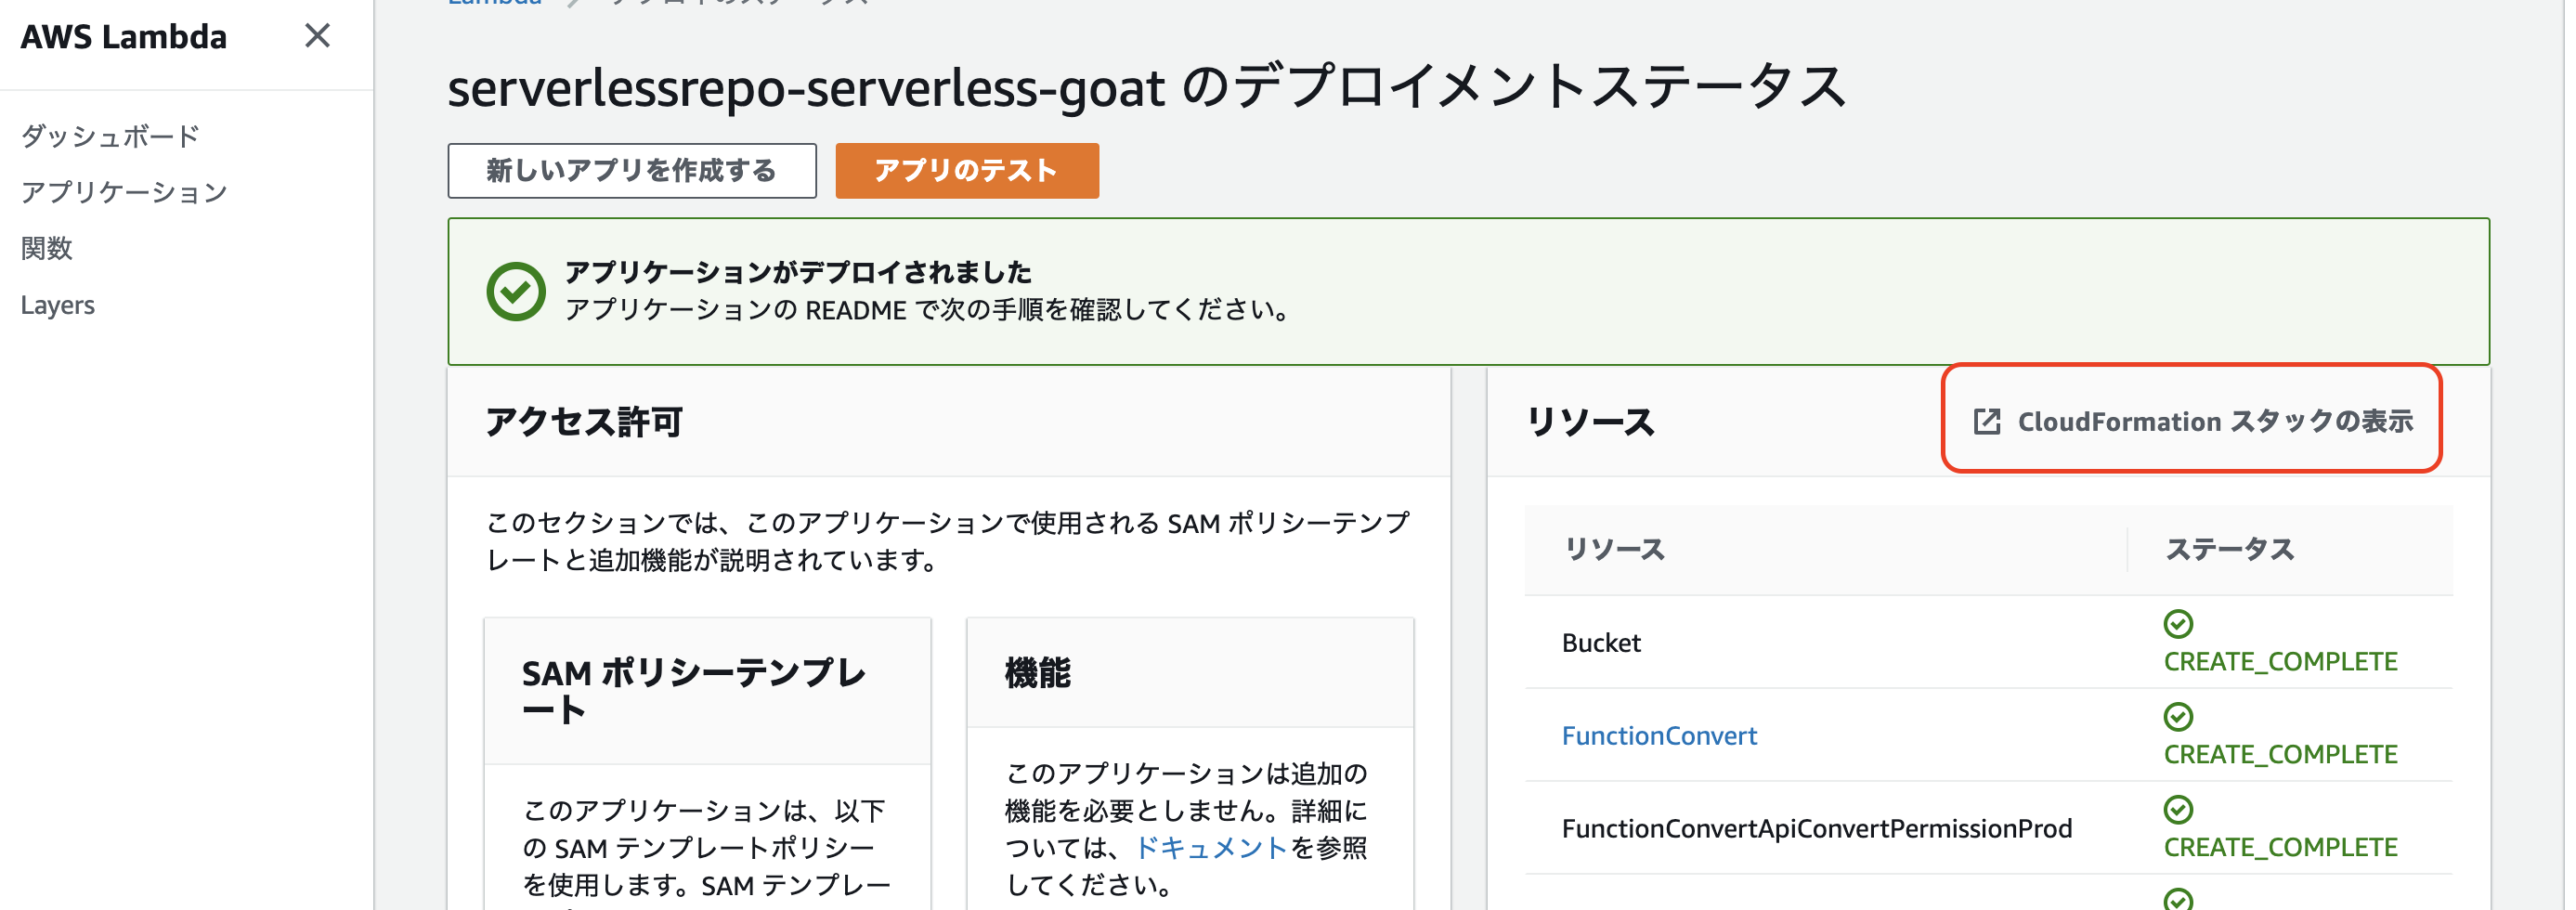Click the green success checkmark in deploy banner

(x=516, y=291)
